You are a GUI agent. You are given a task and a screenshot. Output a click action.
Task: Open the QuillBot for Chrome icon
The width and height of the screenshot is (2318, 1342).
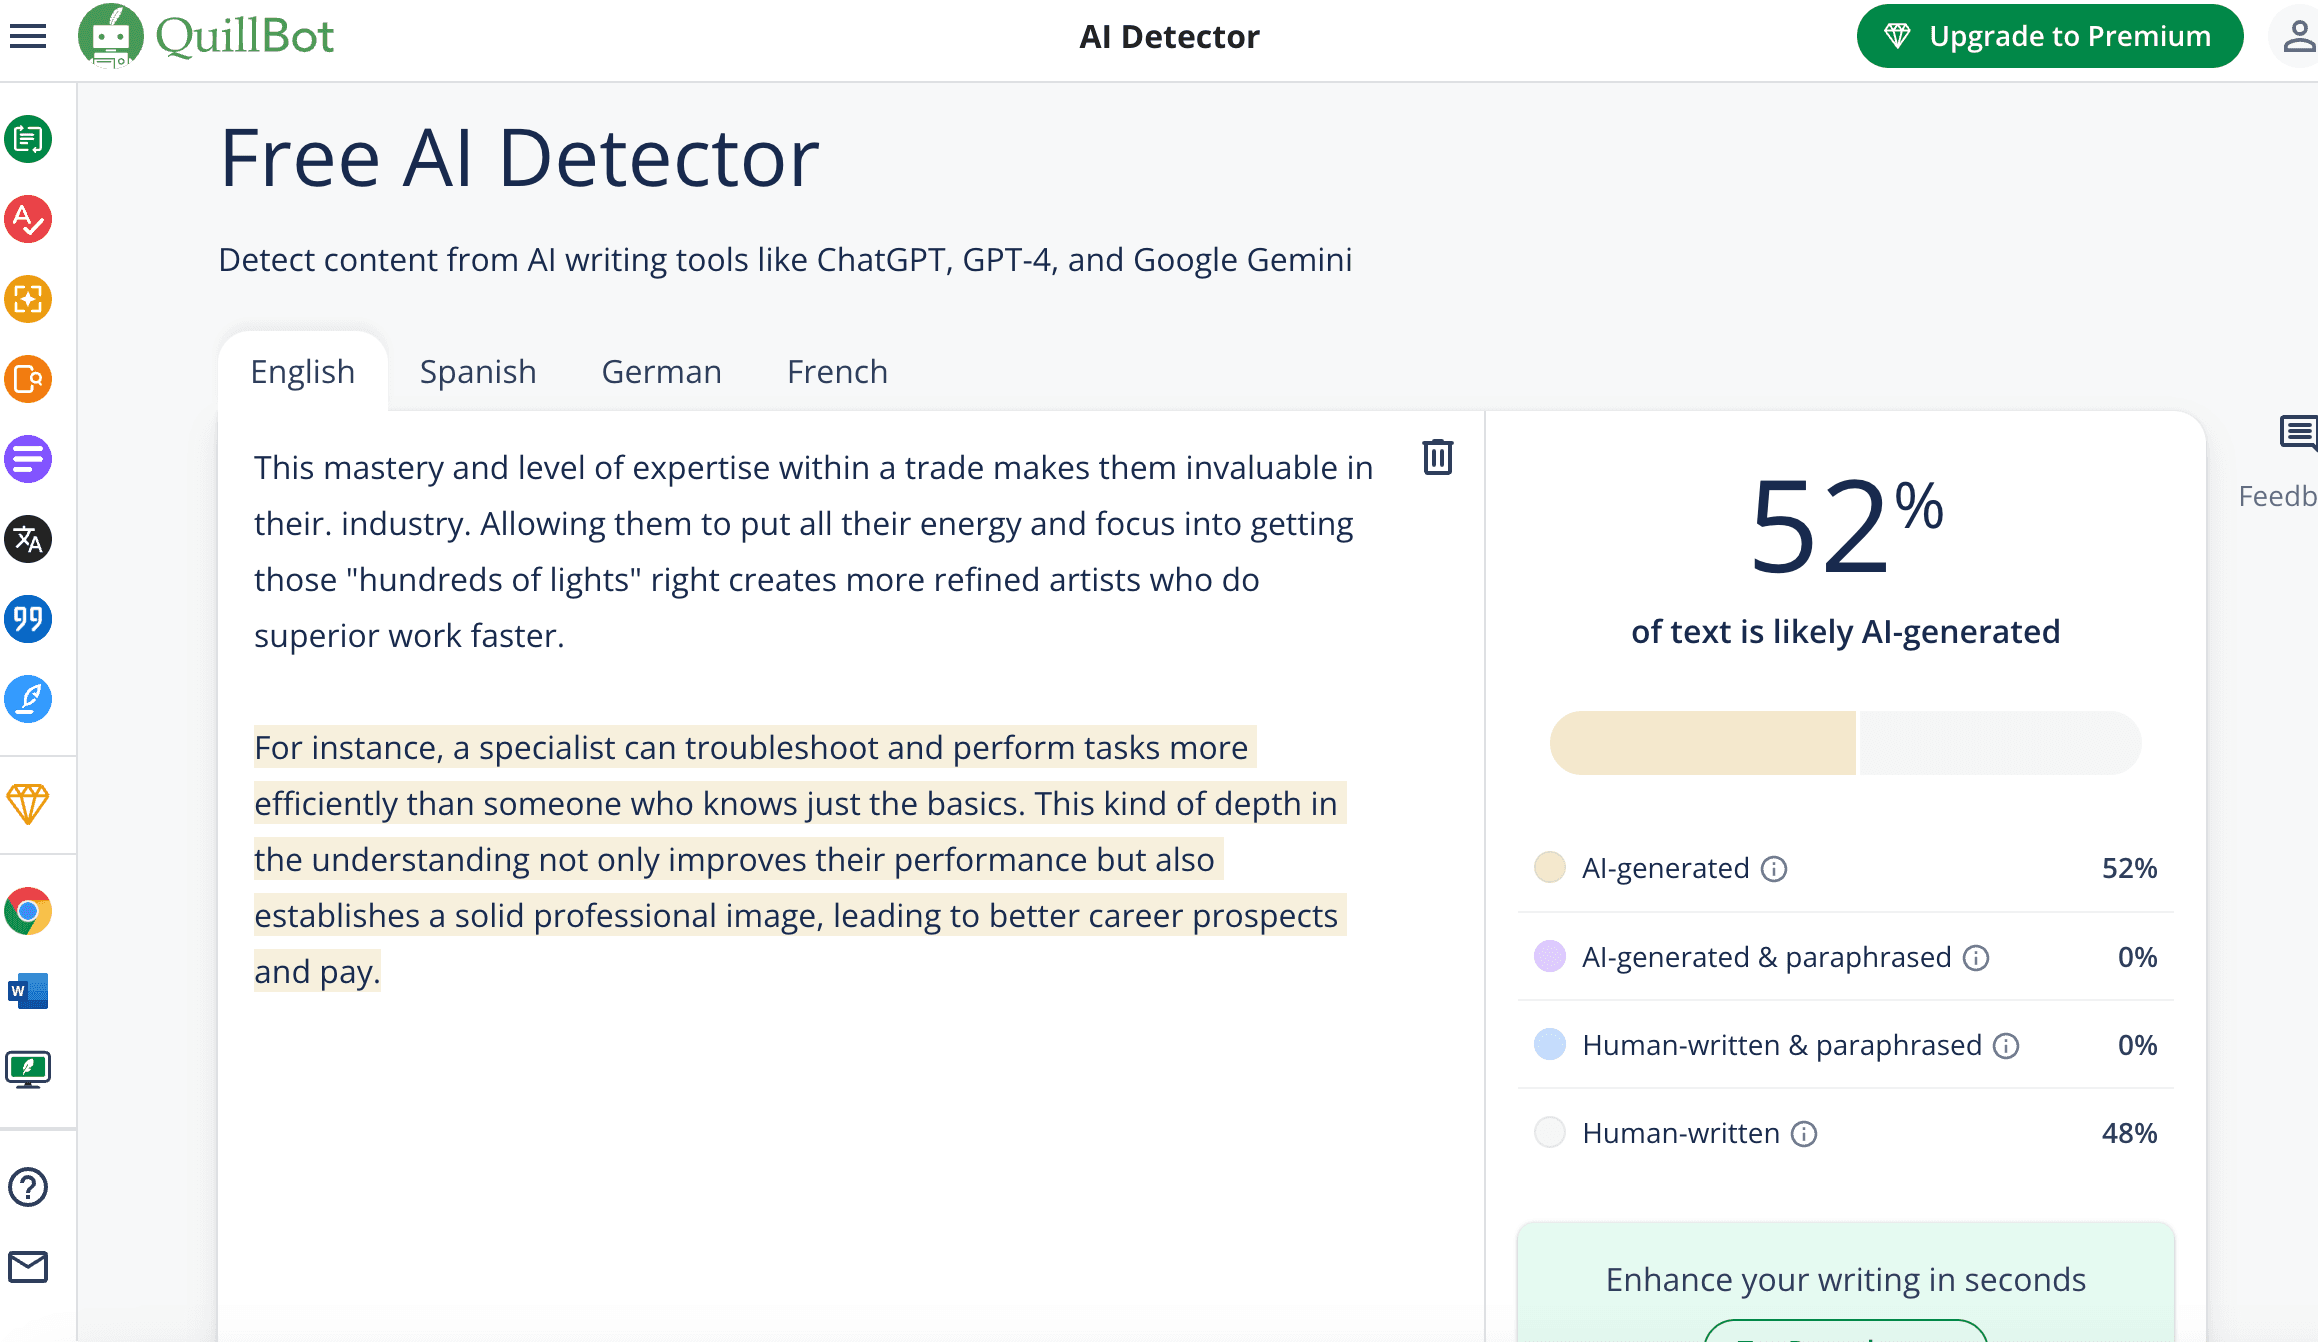tap(28, 911)
